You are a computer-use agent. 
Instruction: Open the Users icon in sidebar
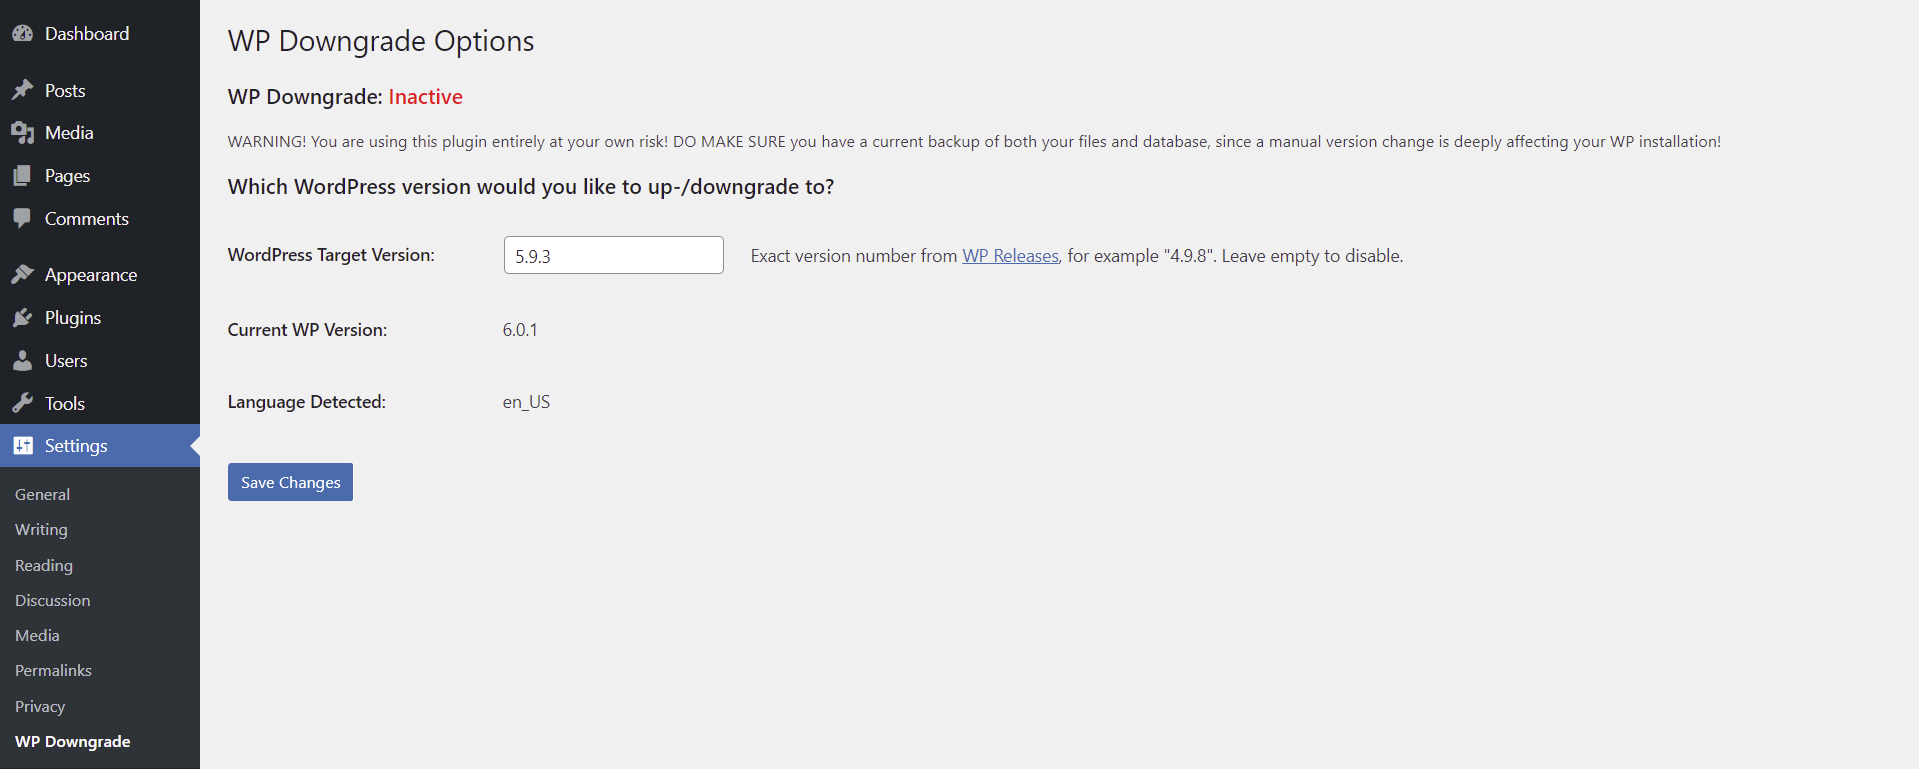24,360
